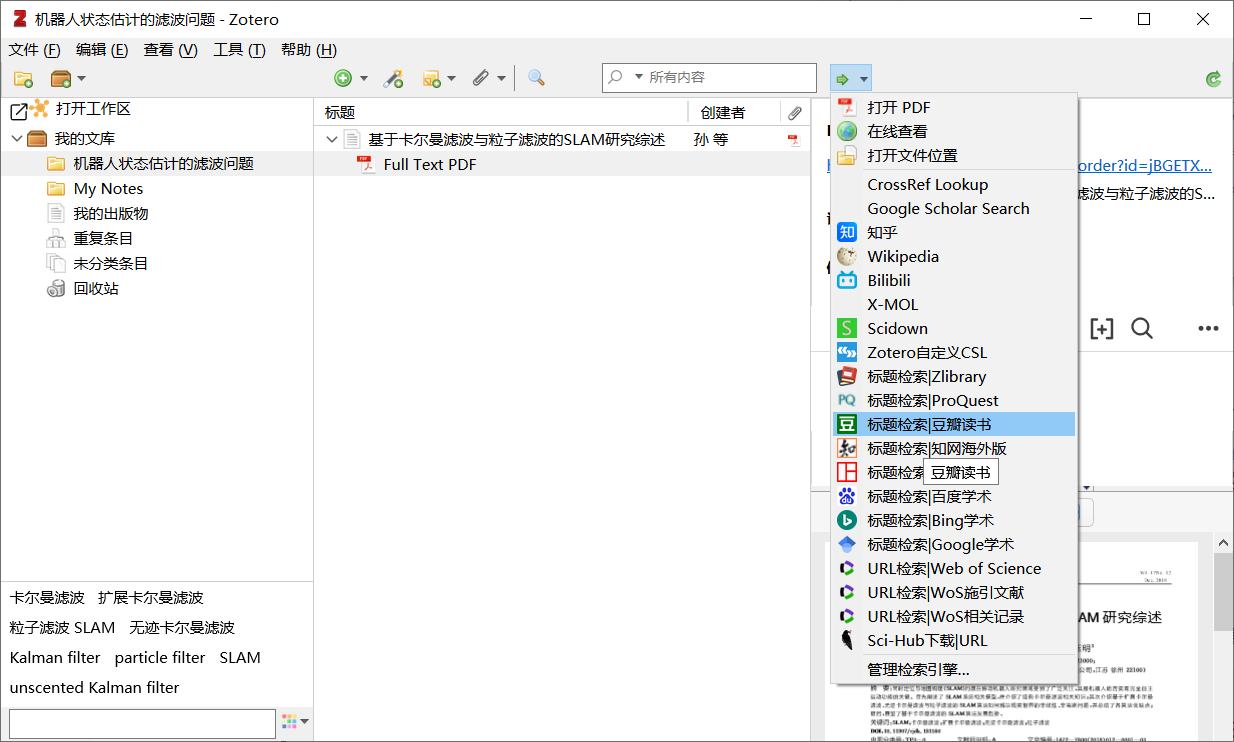Click the particle filter tag
This screenshot has height=742, width=1234.
(x=160, y=657)
